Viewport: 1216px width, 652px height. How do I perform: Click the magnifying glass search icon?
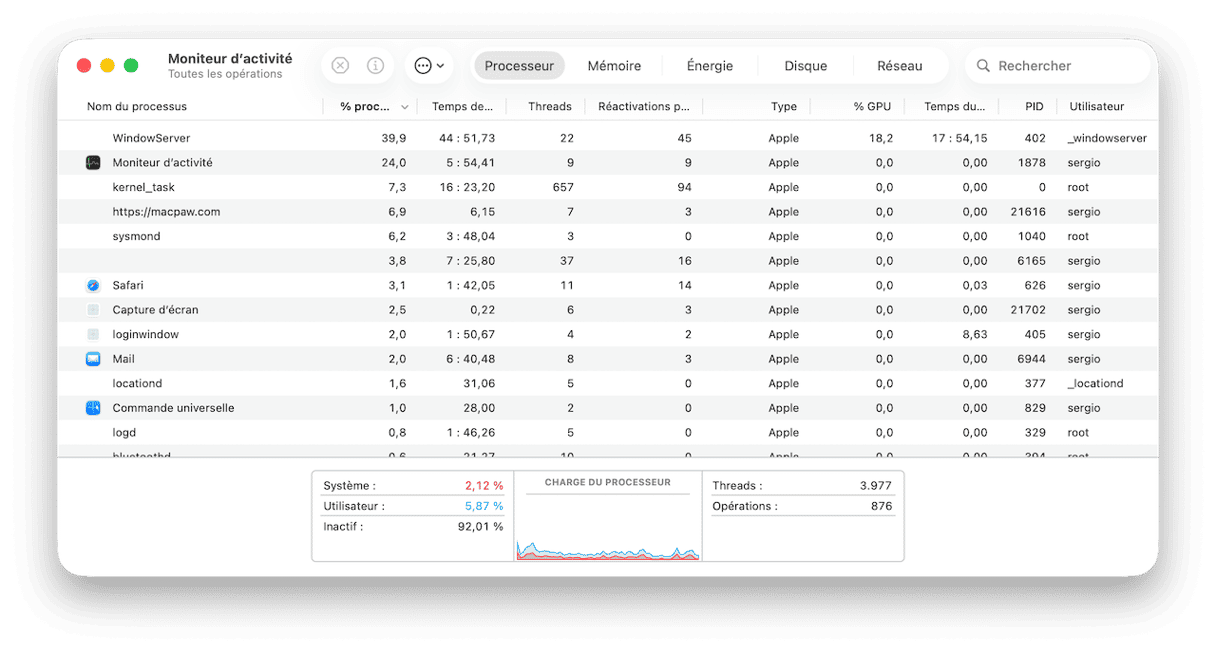click(x=983, y=66)
